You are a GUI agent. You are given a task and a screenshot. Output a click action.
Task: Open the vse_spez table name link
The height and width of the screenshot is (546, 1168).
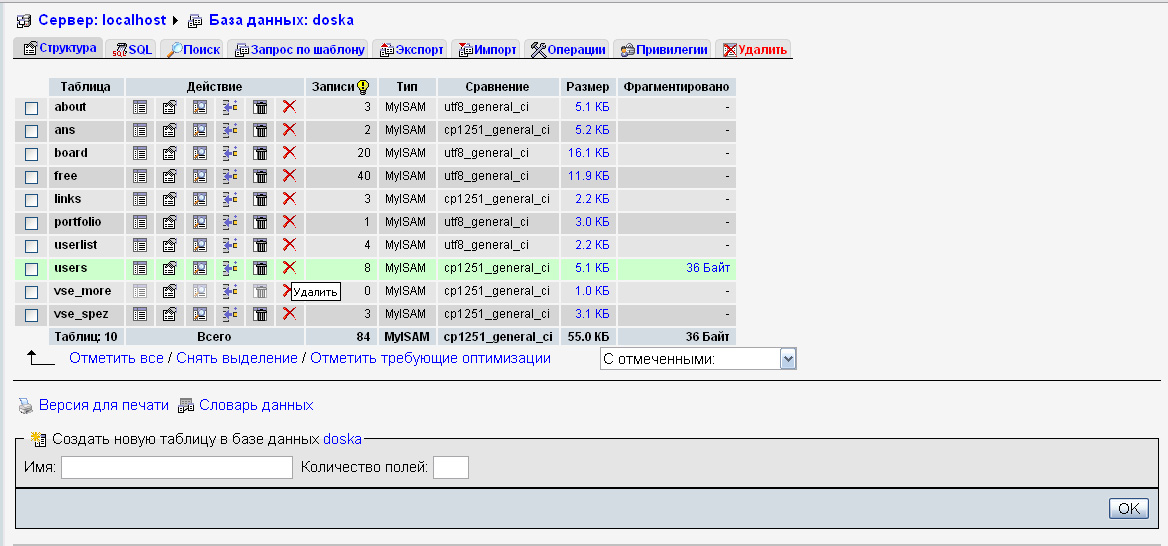coord(81,314)
